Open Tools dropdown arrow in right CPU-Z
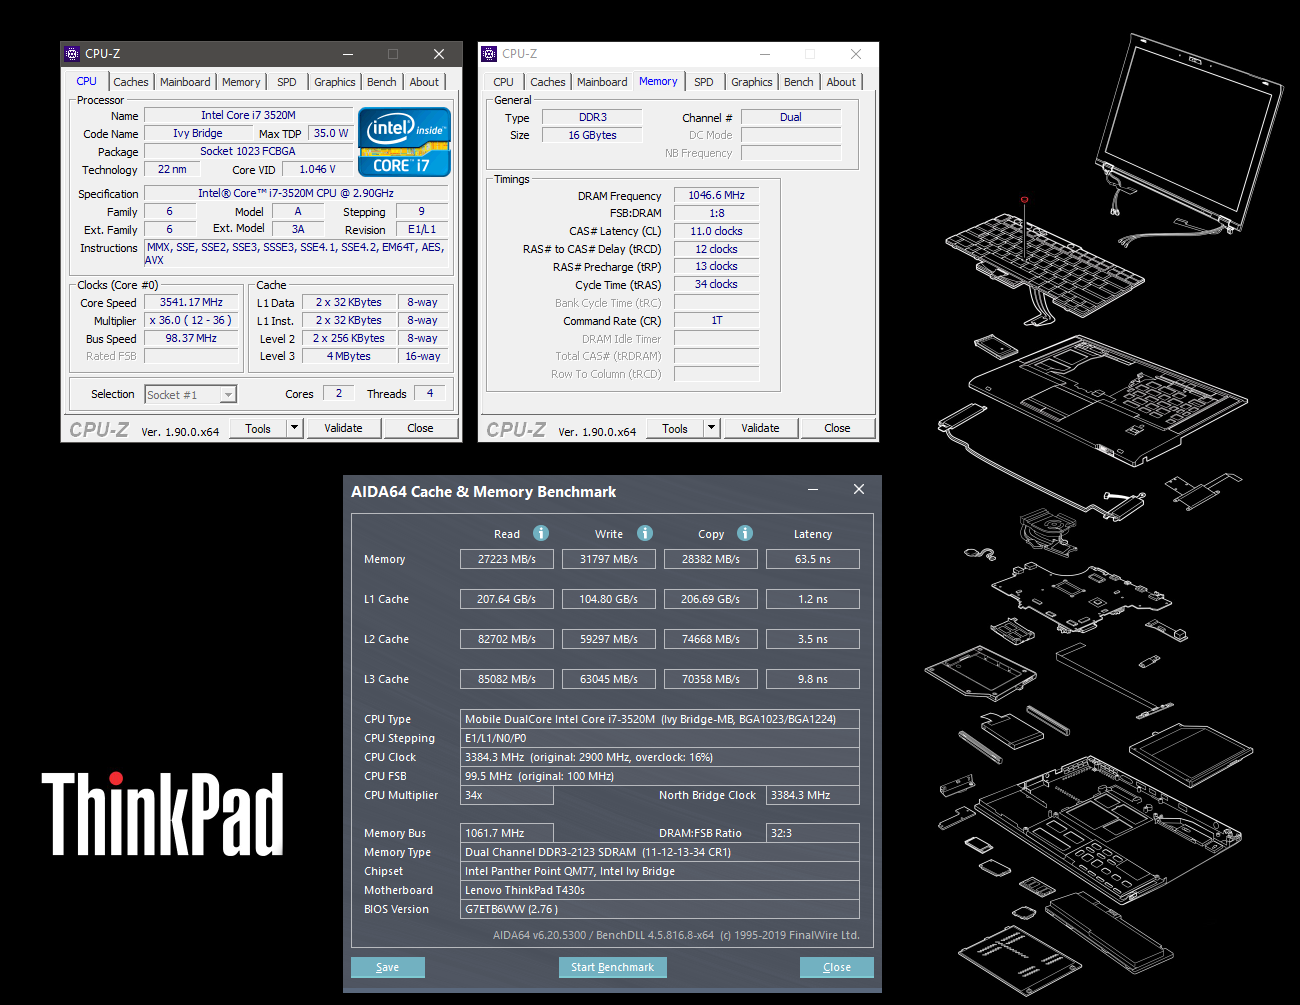1300x1005 pixels. (712, 428)
